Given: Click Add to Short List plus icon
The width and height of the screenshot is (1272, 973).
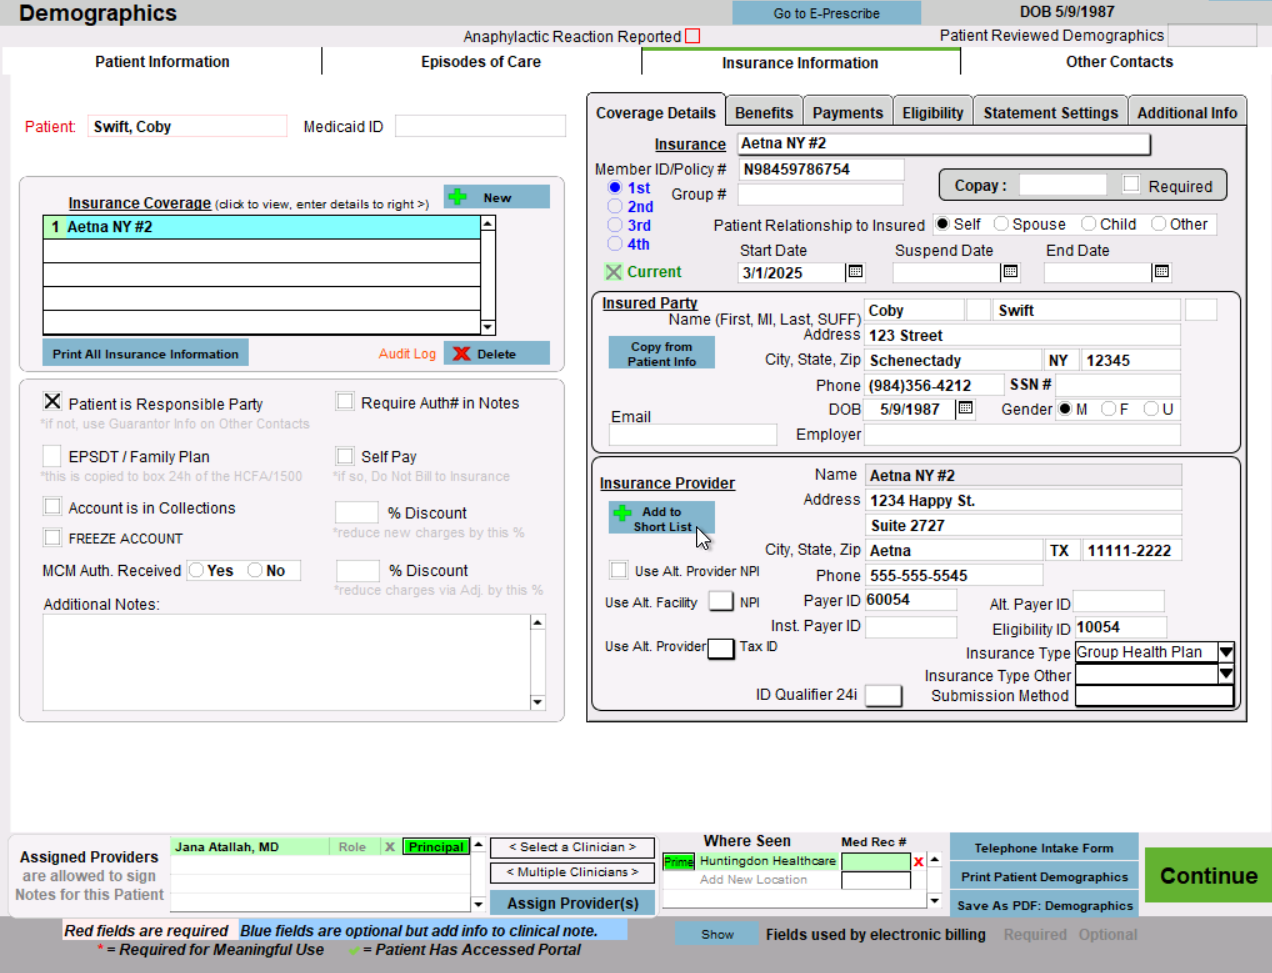Looking at the screenshot, I should pos(623,513).
